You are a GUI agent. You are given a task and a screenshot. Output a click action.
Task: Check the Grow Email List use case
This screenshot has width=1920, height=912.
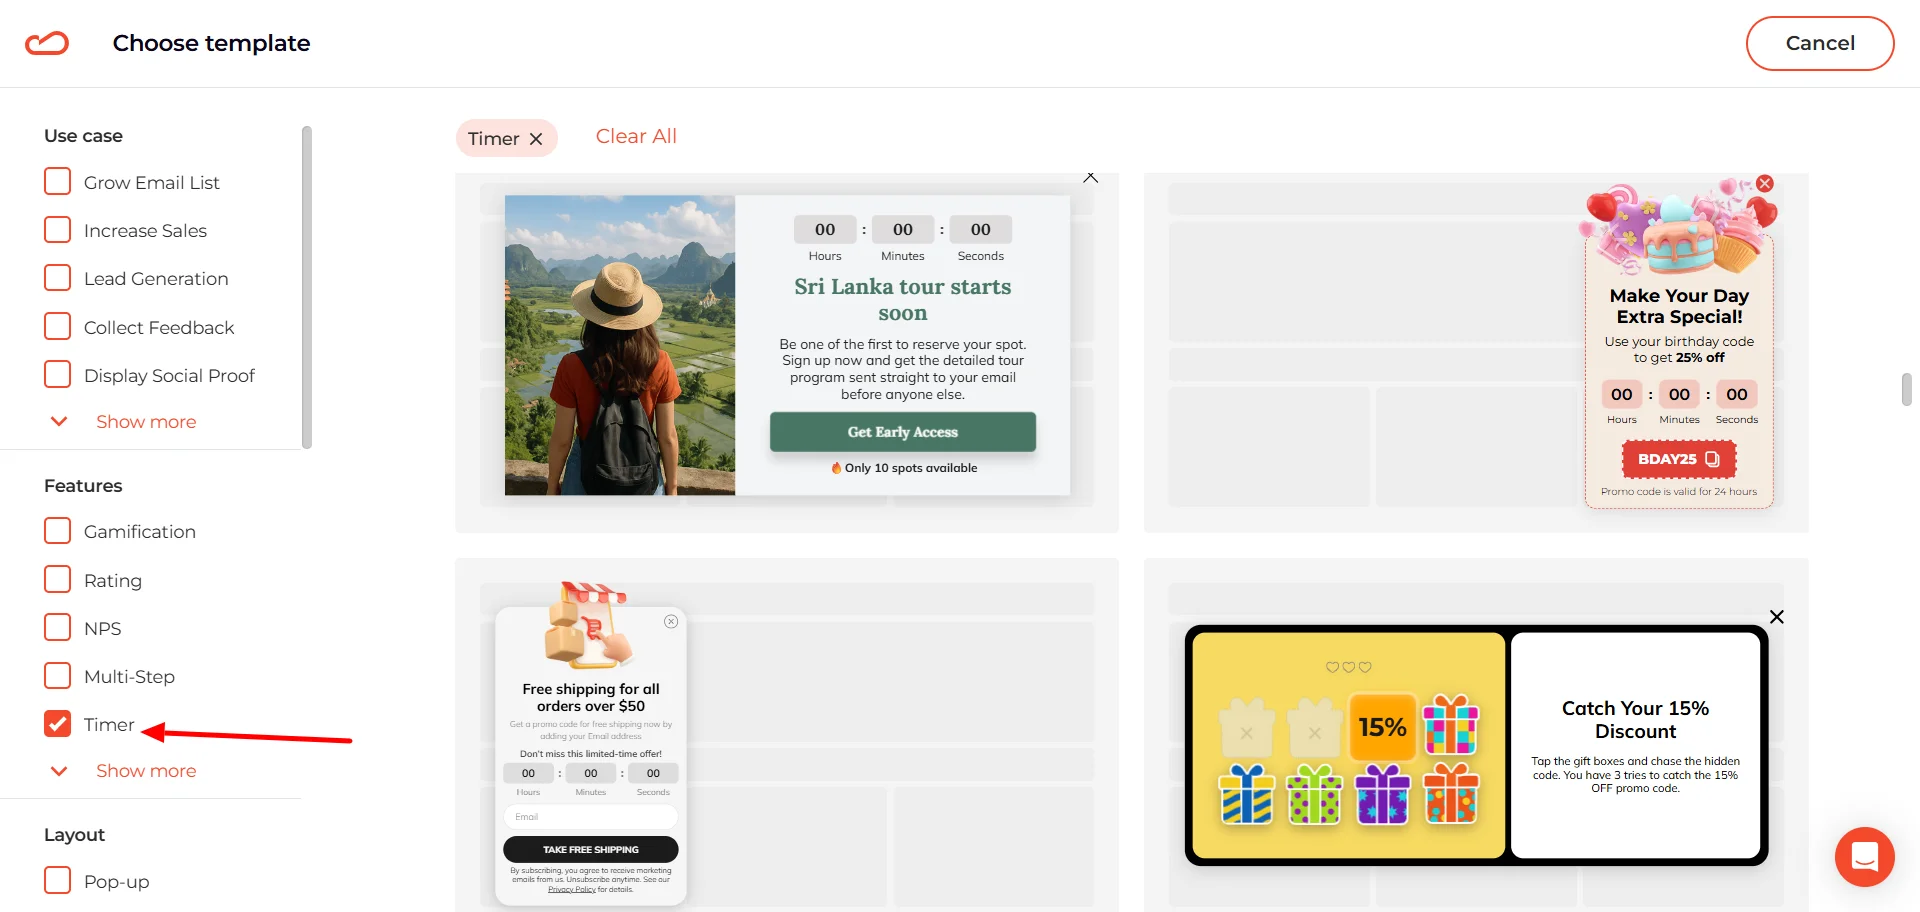[57, 181]
